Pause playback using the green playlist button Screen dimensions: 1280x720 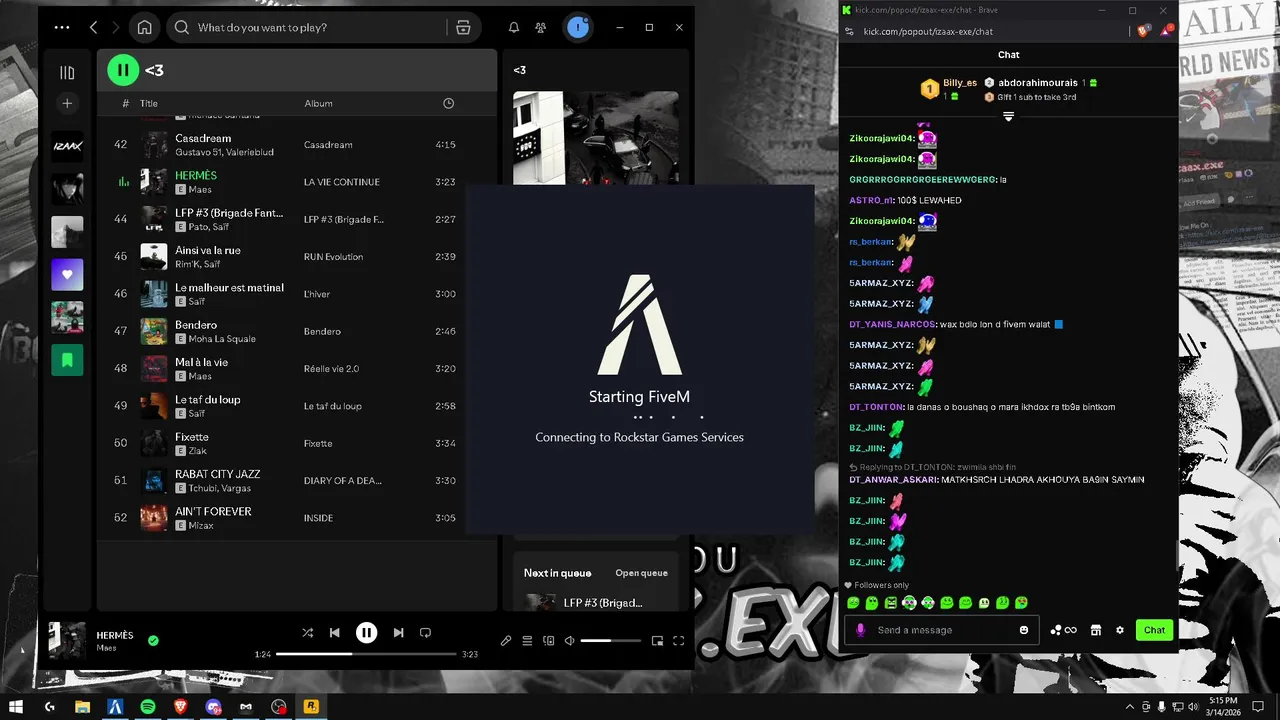point(123,70)
